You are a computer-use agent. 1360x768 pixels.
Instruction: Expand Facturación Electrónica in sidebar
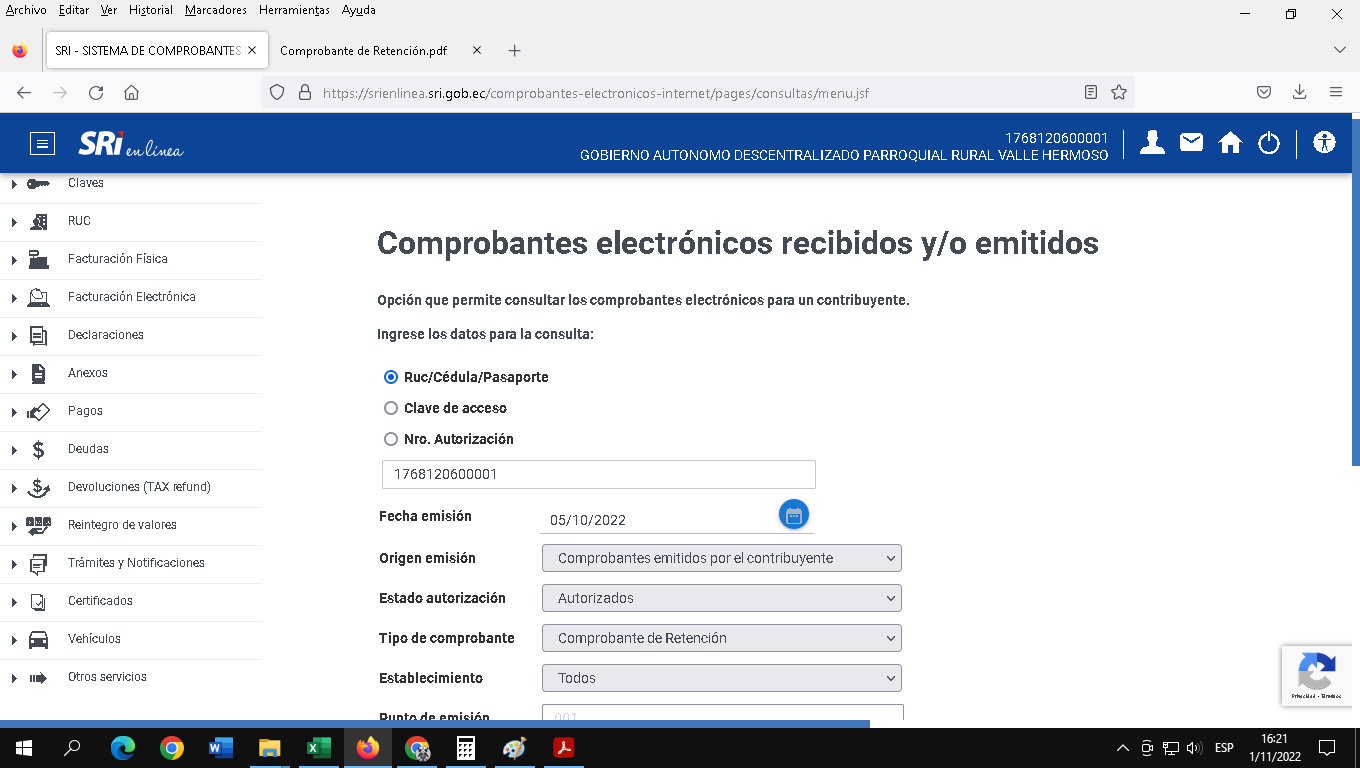coord(131,297)
